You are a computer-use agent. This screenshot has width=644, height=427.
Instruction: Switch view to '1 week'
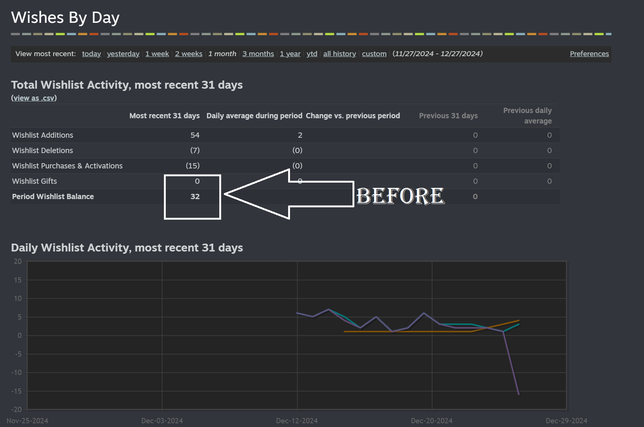tap(157, 54)
